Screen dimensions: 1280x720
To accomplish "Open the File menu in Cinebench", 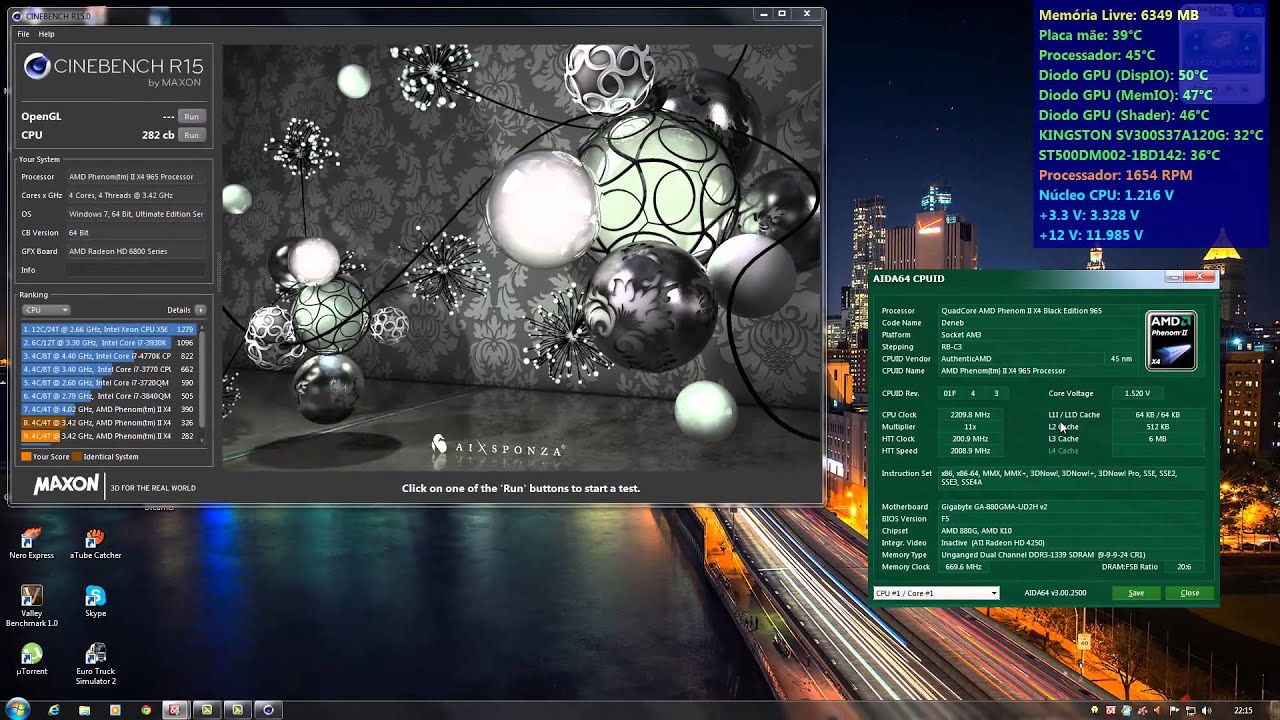I will coord(23,34).
